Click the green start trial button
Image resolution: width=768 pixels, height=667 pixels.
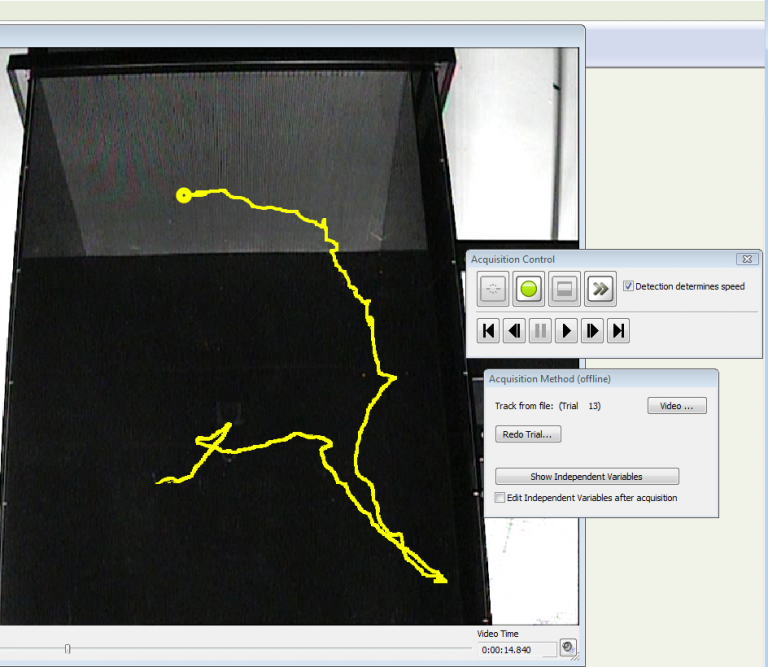[529, 289]
